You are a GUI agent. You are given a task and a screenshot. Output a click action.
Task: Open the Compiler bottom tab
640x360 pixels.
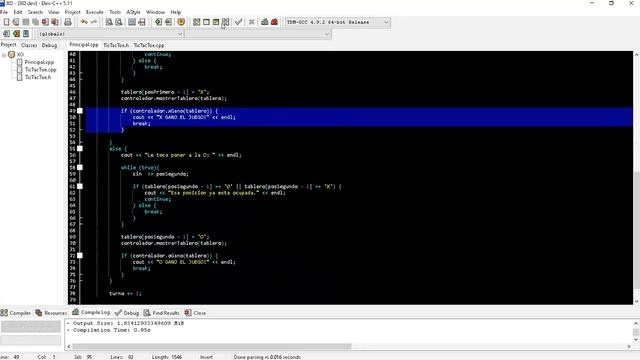(x=16, y=313)
